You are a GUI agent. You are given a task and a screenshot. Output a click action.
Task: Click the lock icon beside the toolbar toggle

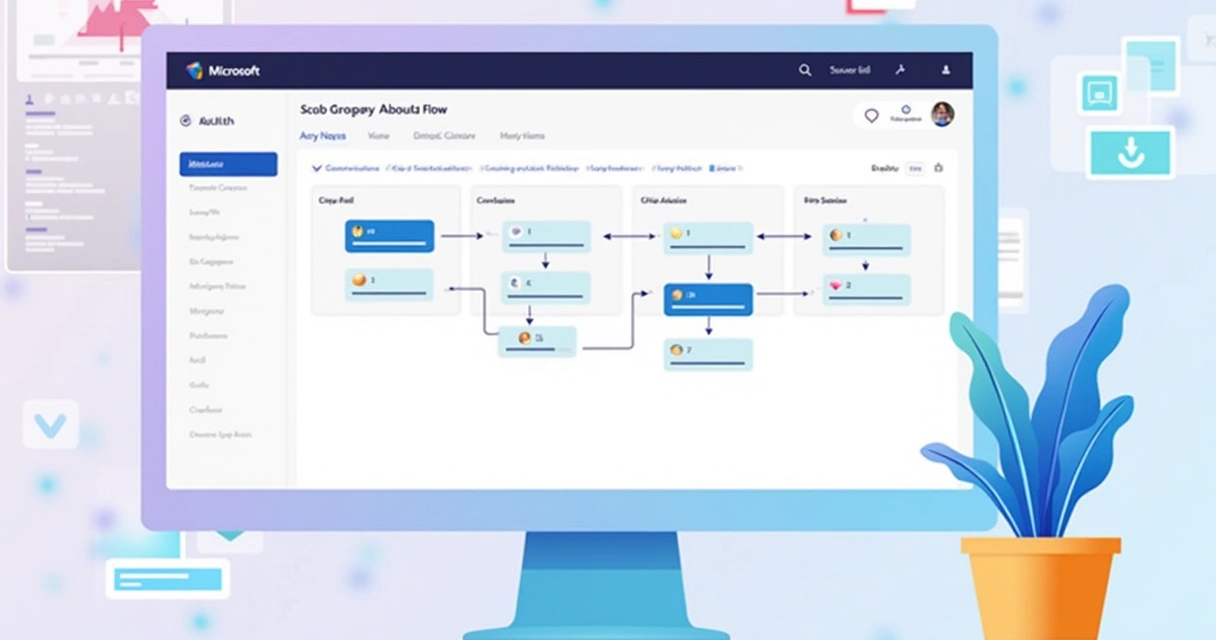[938, 168]
